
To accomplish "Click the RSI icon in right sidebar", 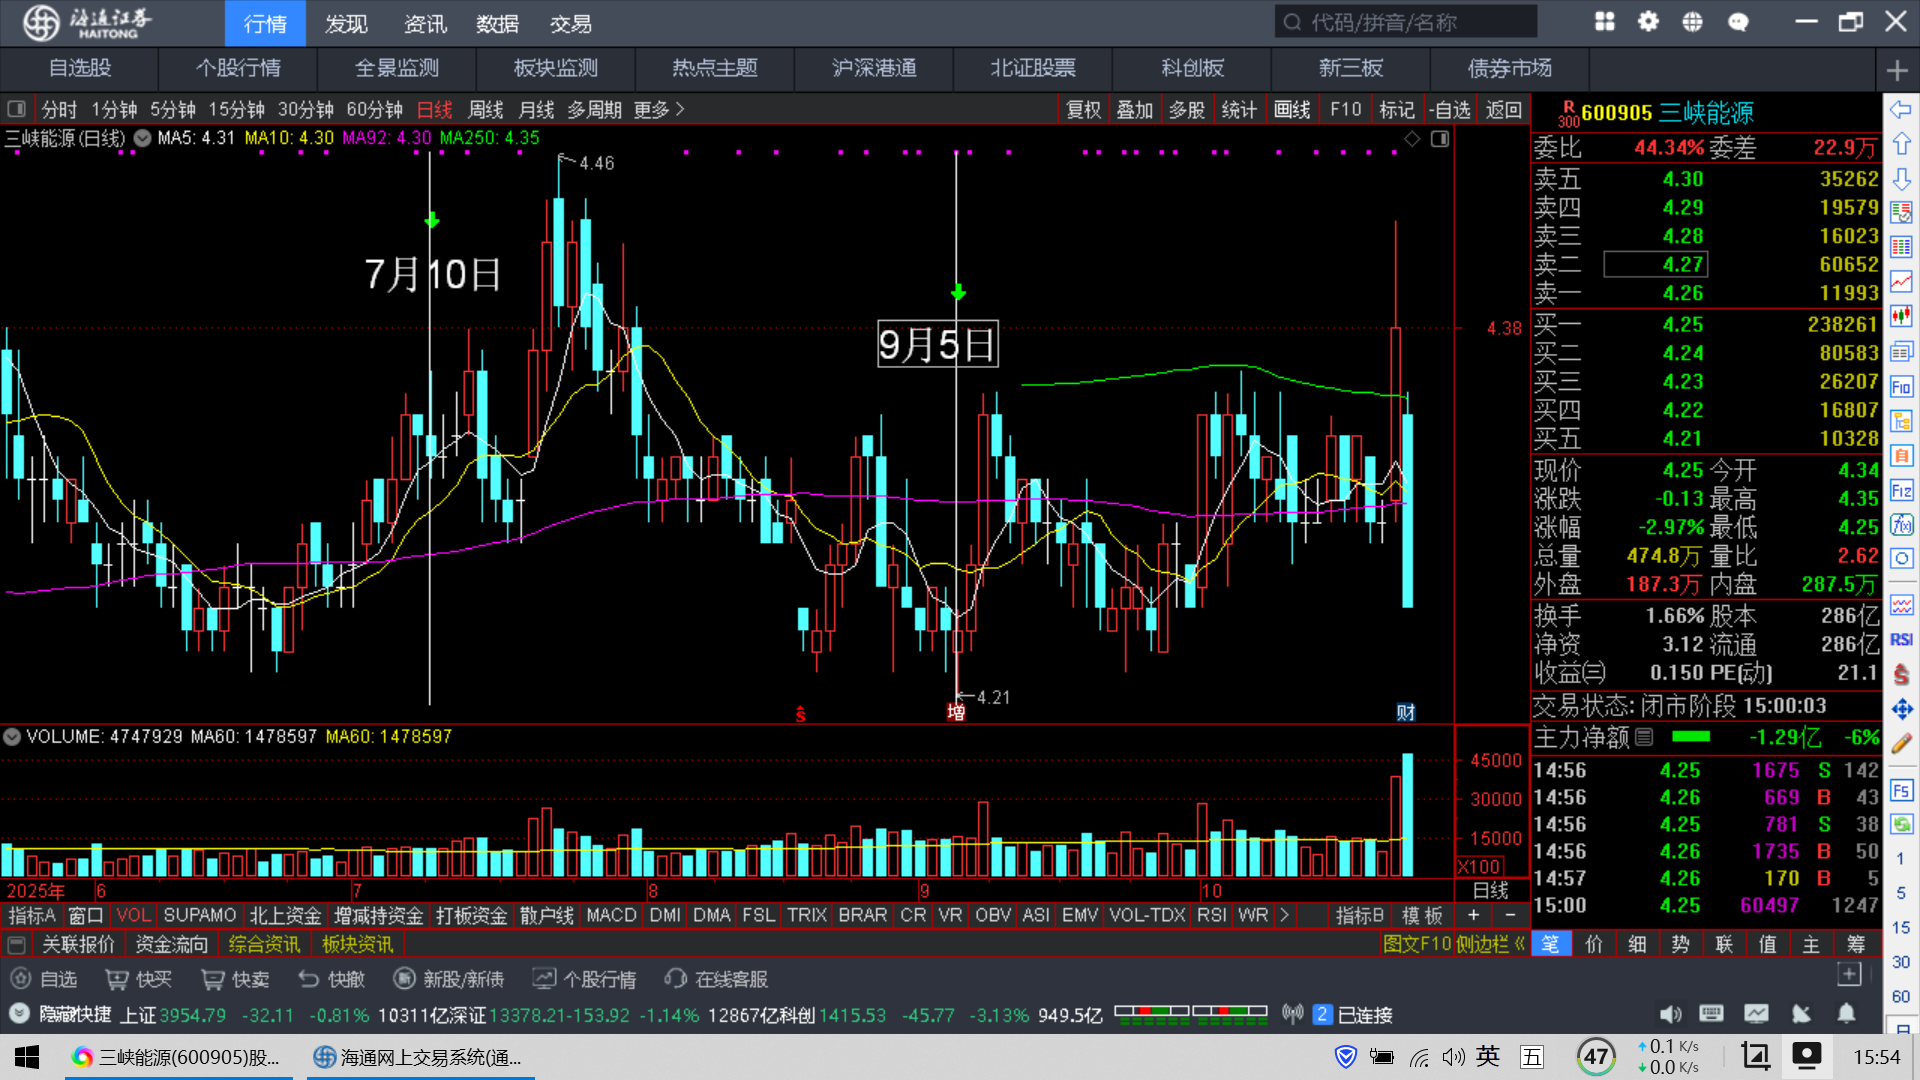I will coord(1901,640).
